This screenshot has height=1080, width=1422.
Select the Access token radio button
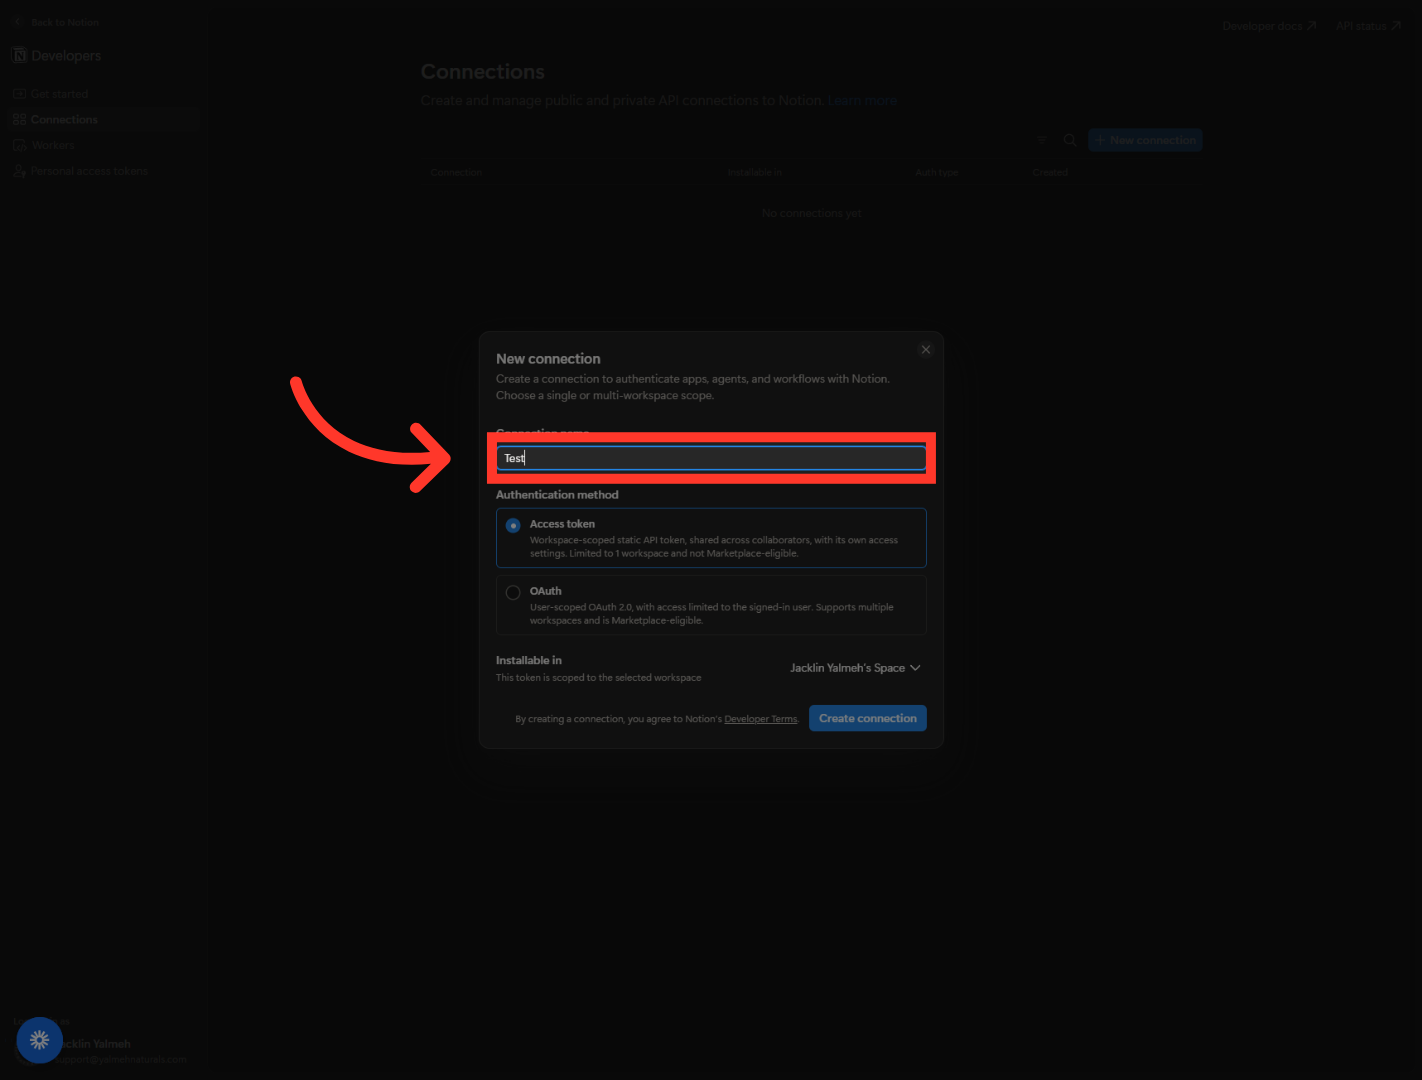pos(513,525)
